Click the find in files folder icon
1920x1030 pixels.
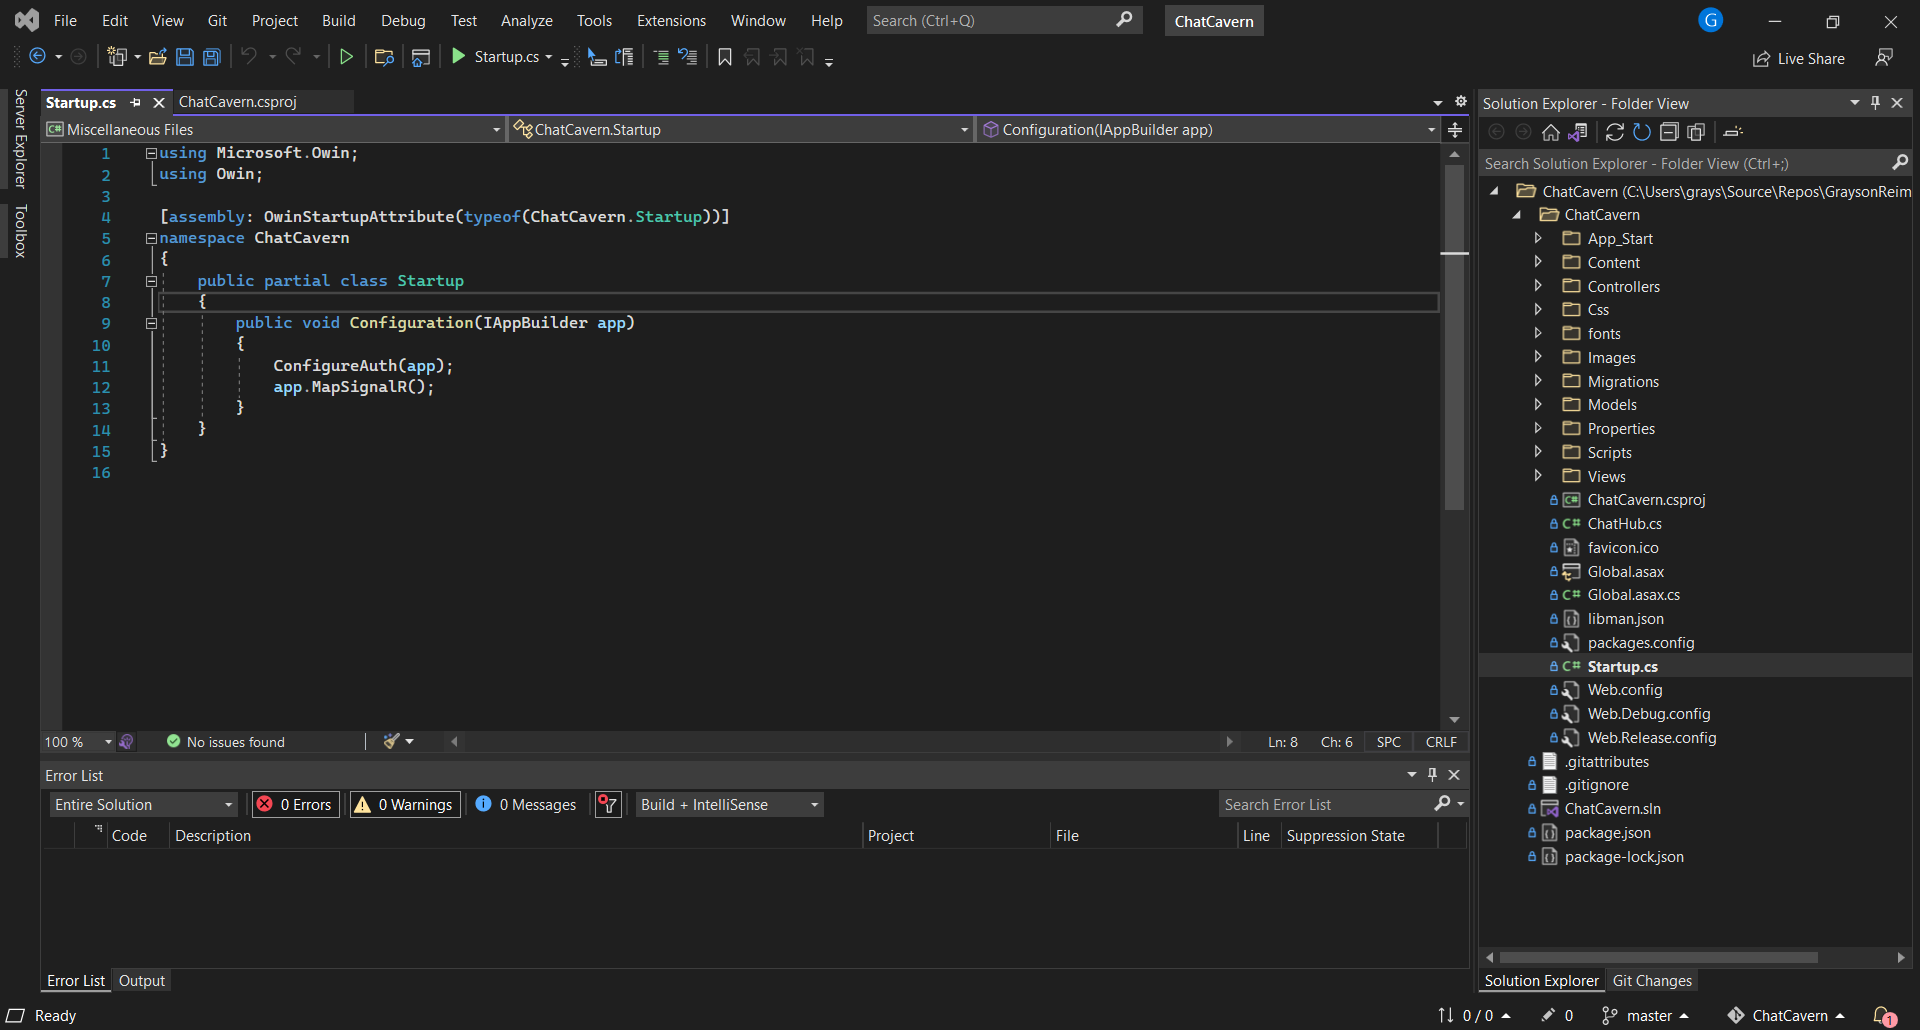point(384,57)
